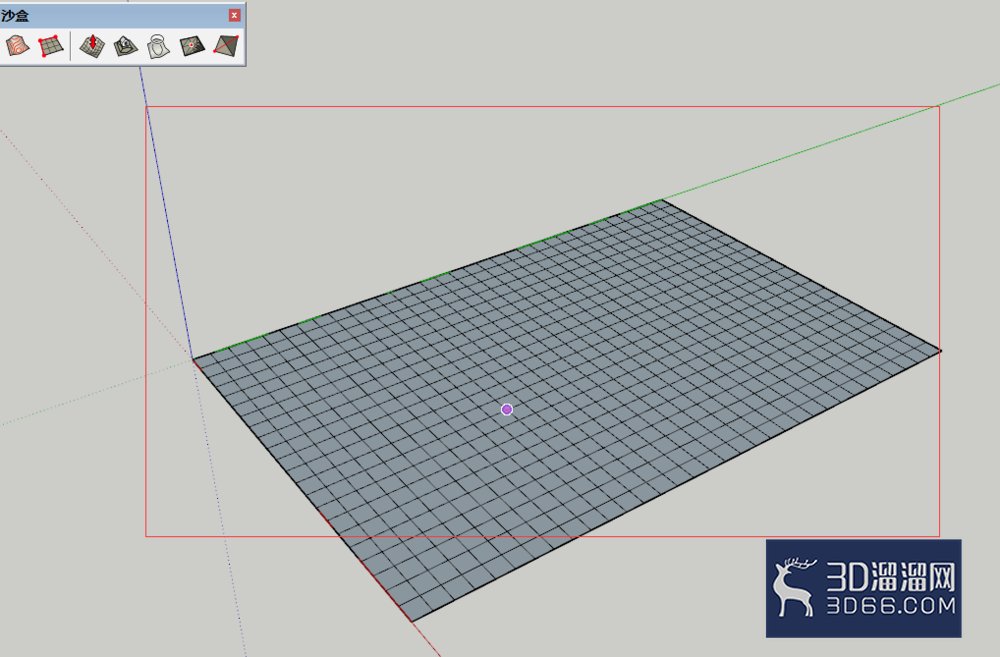Choose the Stamp sandbox tool

coord(126,46)
